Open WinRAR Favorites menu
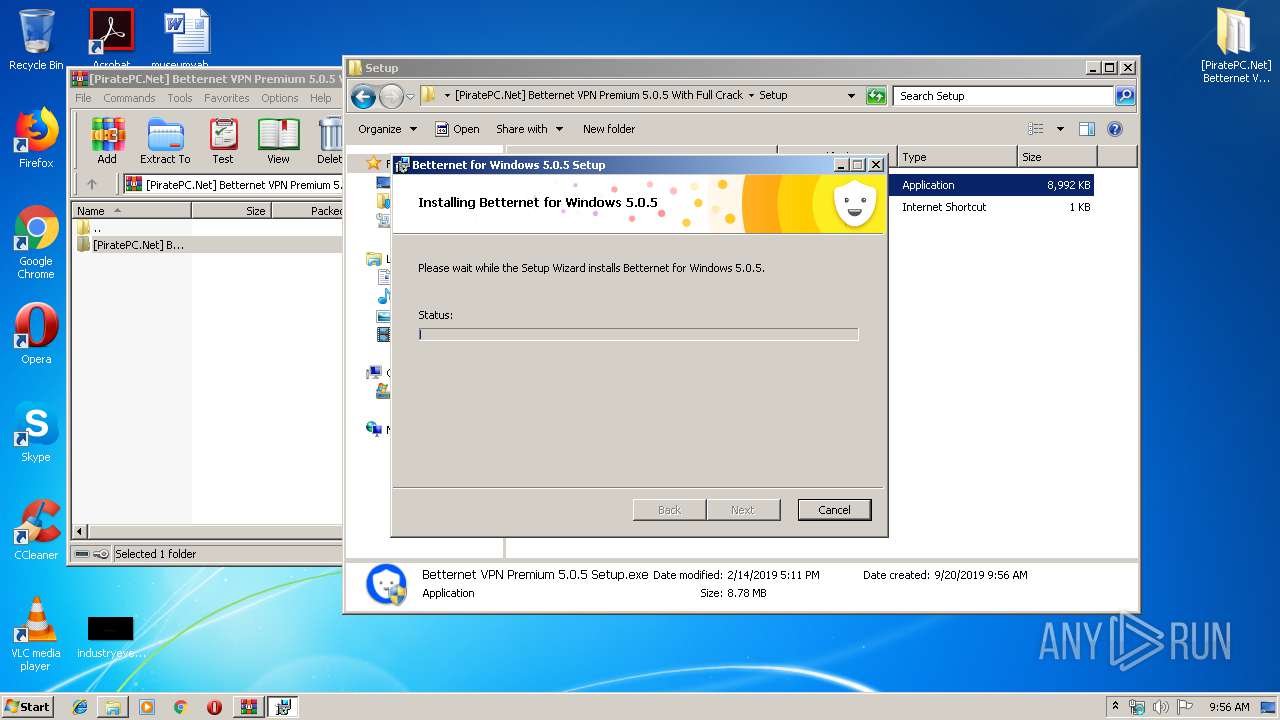This screenshot has width=1280, height=720. coord(227,98)
